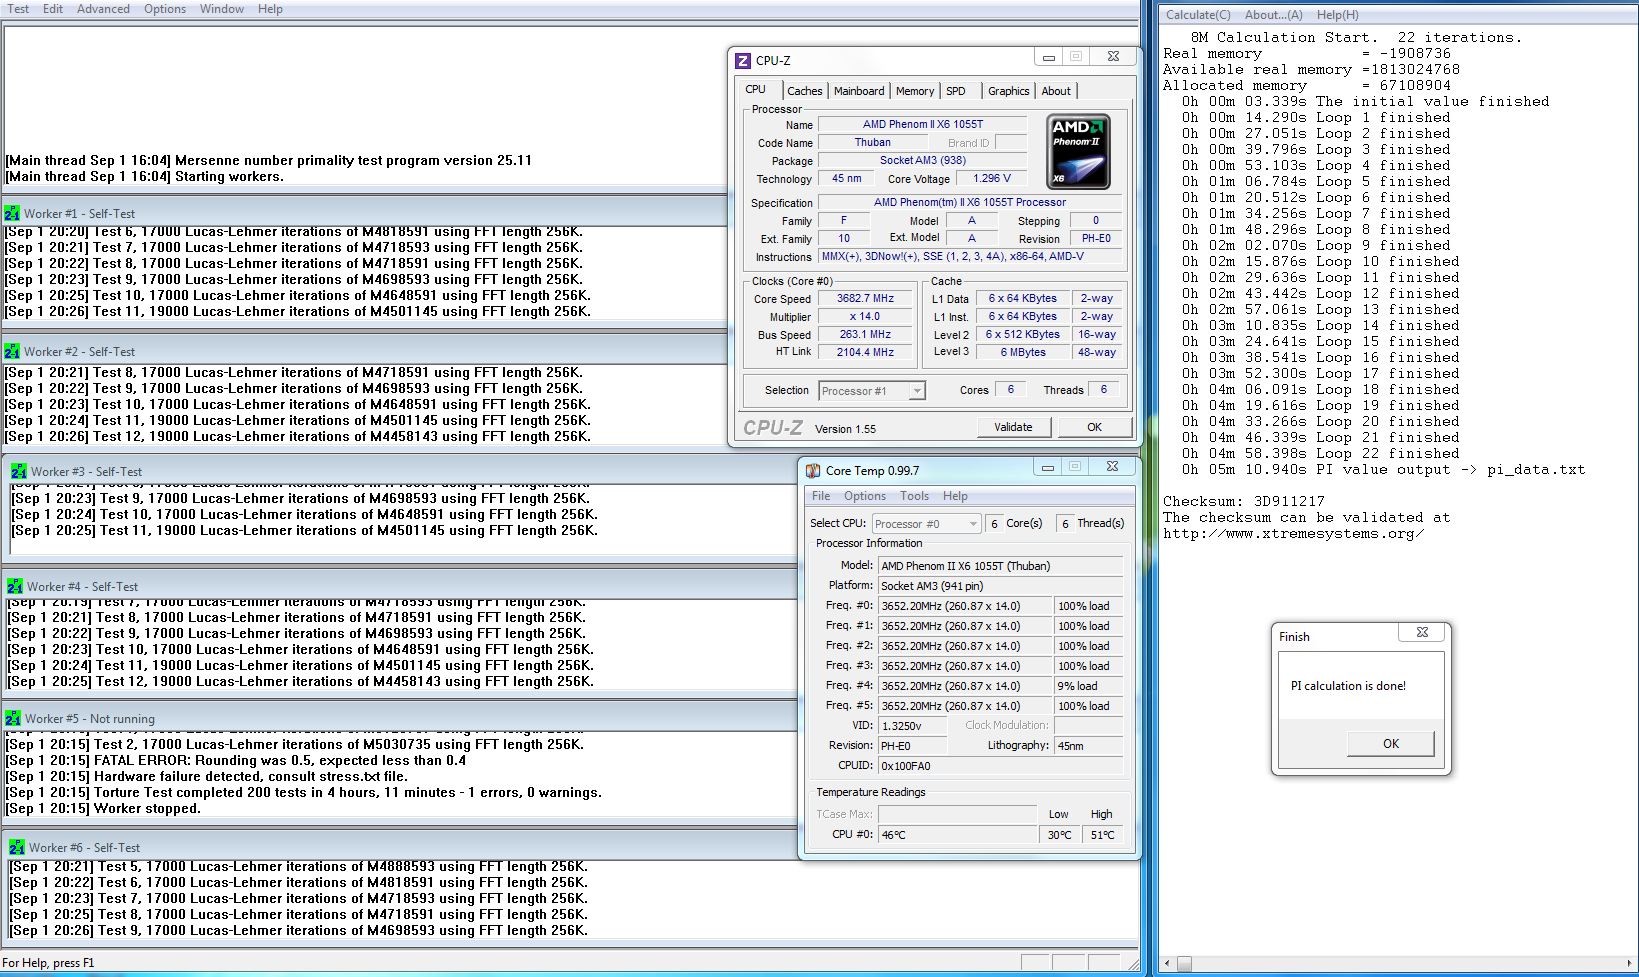Image resolution: width=1639 pixels, height=977 pixels.
Task: Open the Options menu in Core Temp
Action: pyautogui.click(x=865, y=496)
